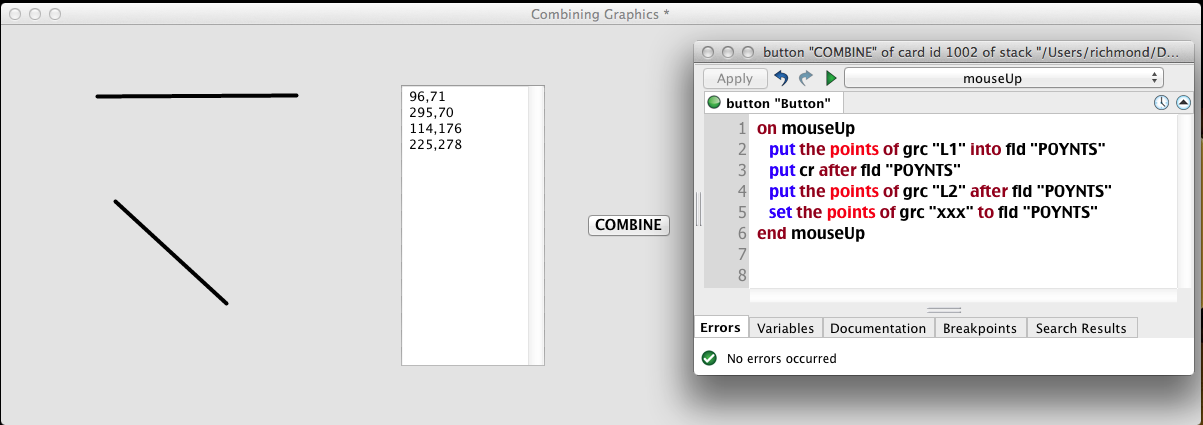Click the Redo arrow in script editor
The image size is (1203, 425).
806,78
